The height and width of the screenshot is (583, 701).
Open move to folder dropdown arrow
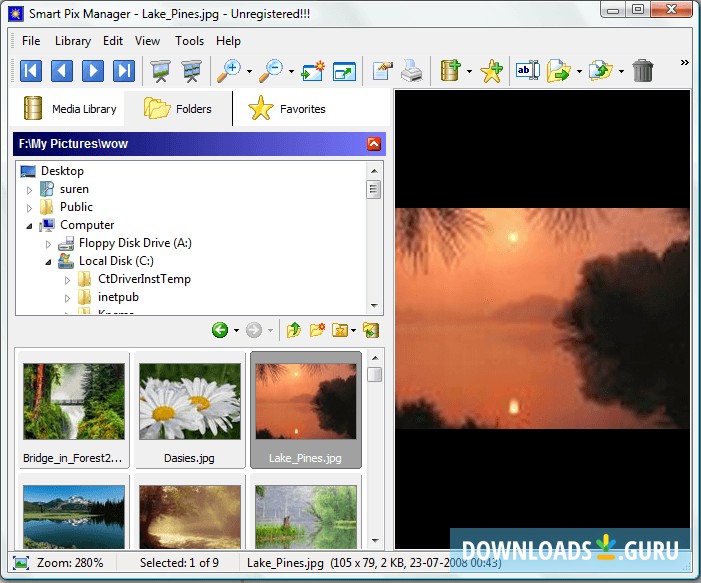pos(621,71)
